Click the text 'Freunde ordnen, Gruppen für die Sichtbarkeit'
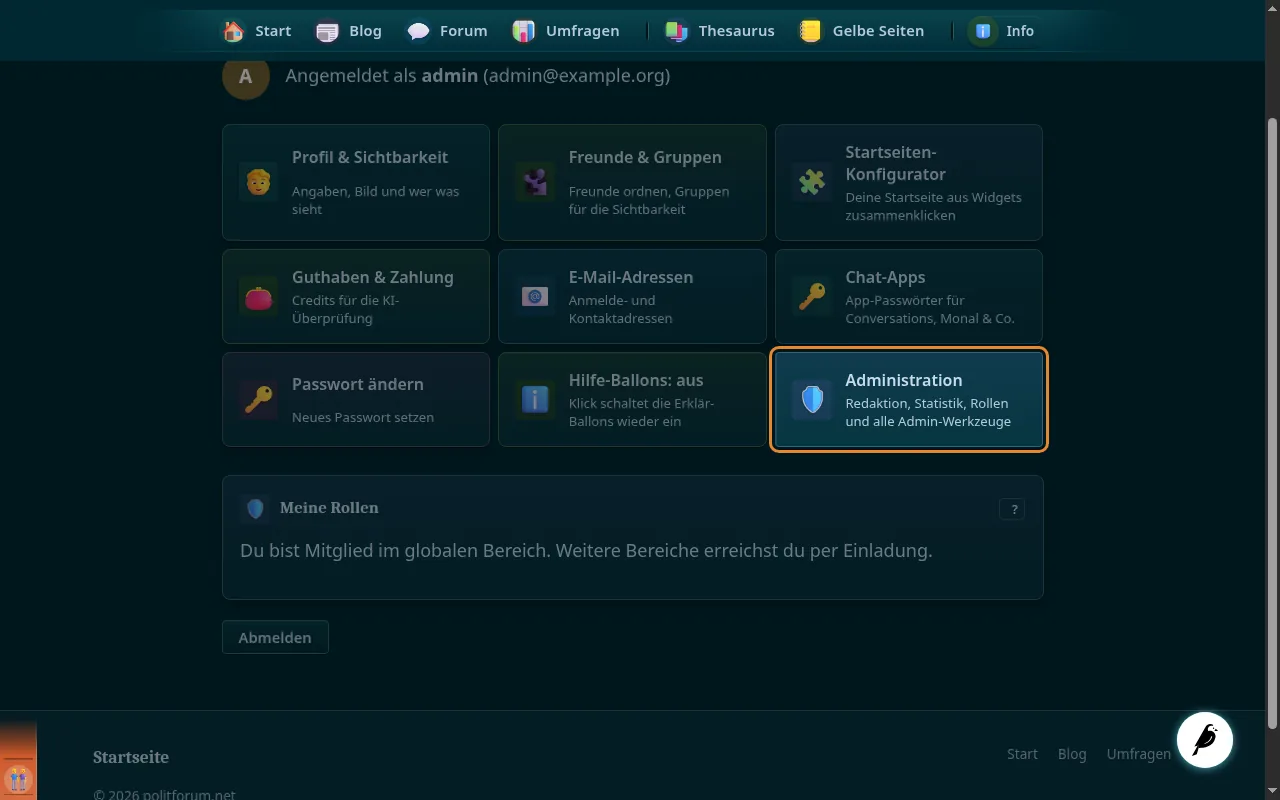 coord(649,200)
